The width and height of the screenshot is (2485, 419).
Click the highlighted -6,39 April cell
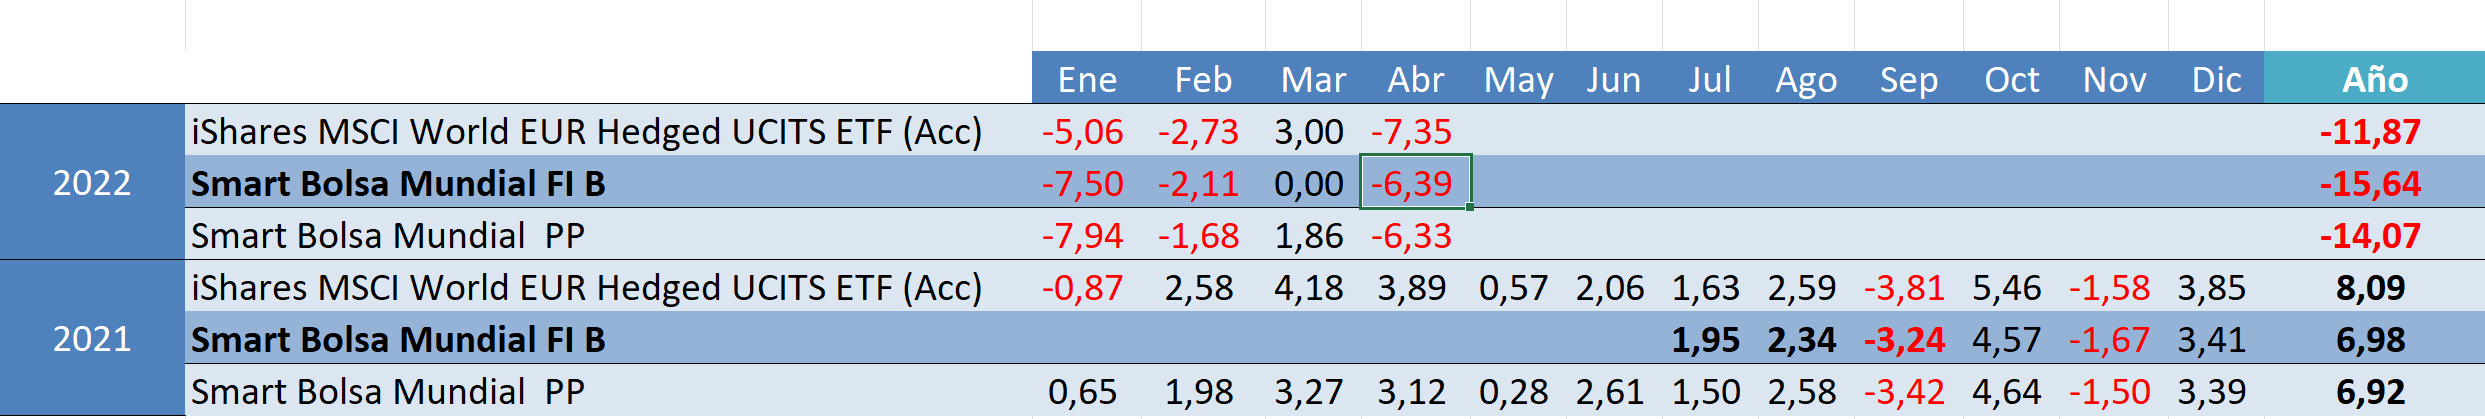[x=1414, y=183]
